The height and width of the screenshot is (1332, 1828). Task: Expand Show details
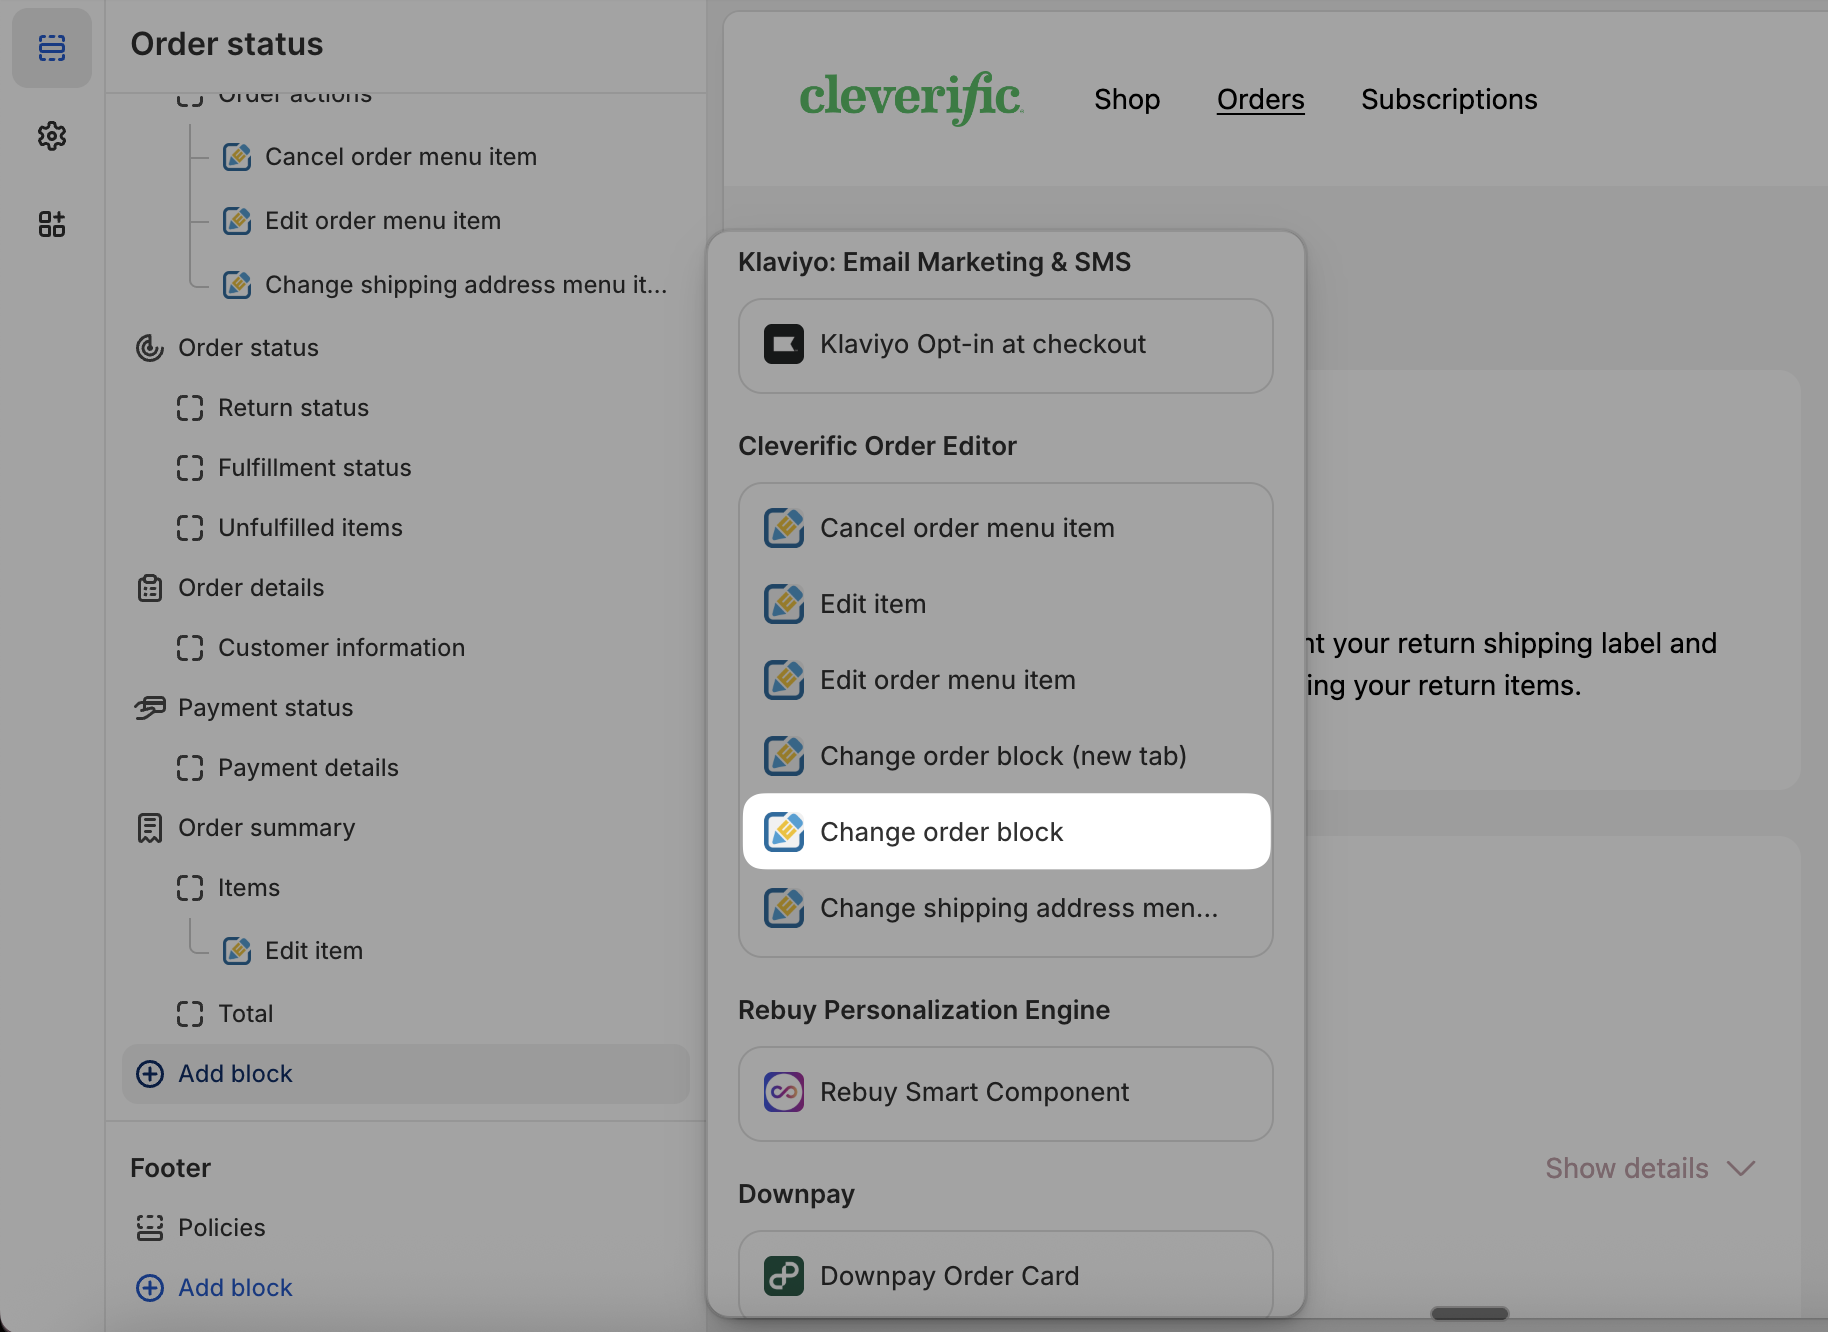(1650, 1168)
